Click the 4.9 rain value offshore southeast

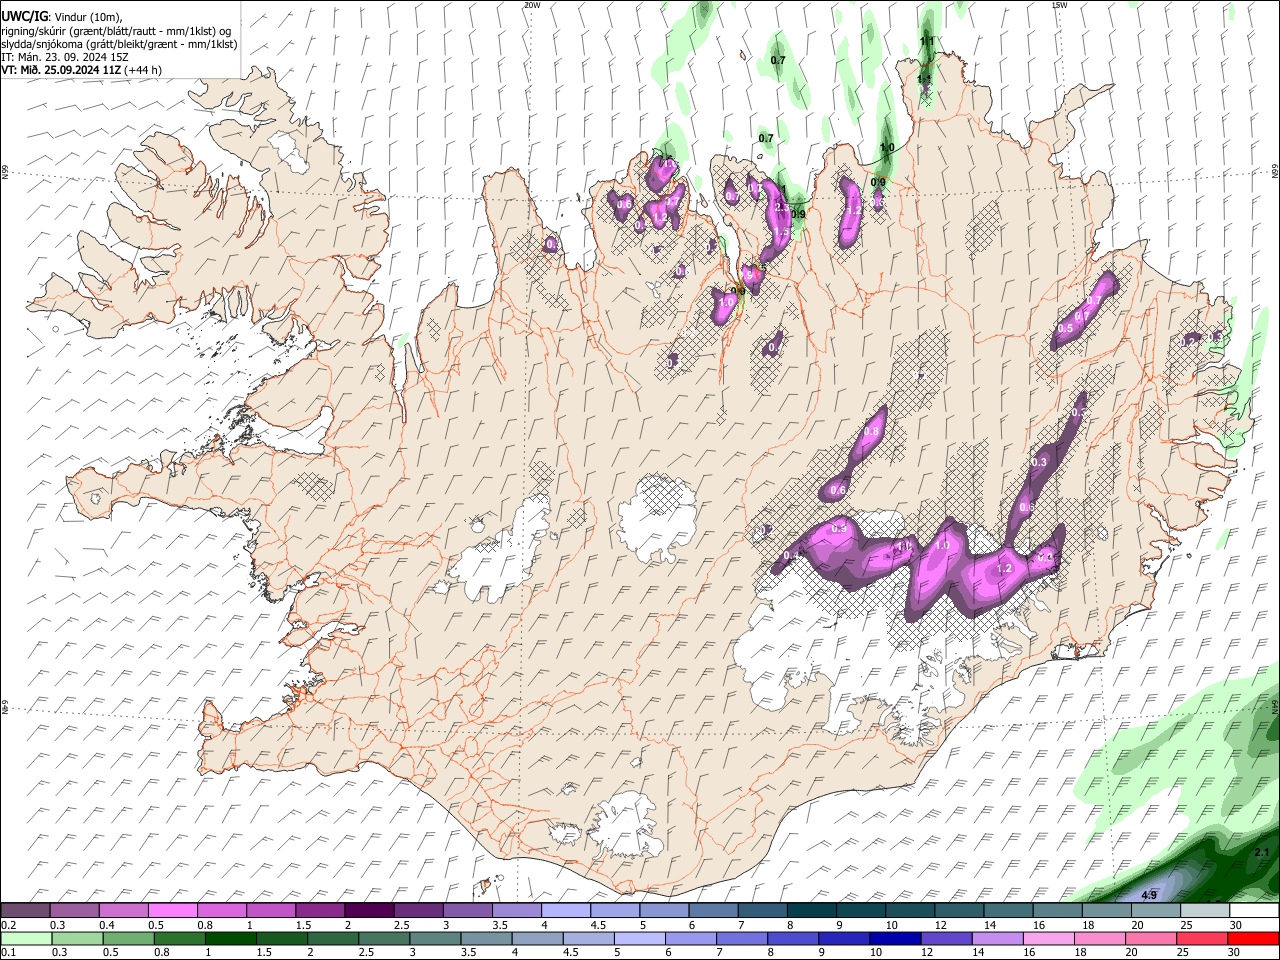pos(1149,895)
